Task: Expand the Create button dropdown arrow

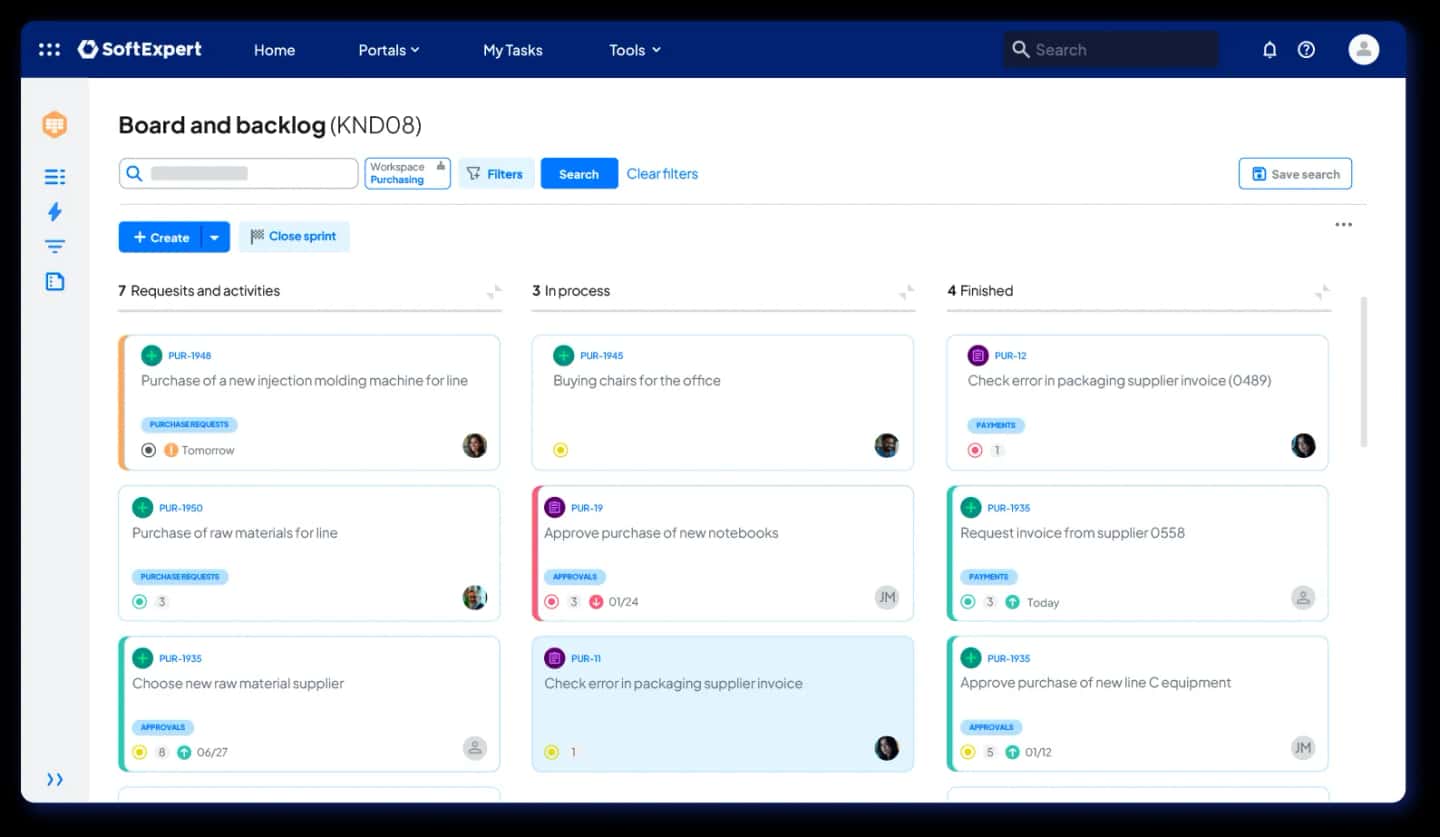Action: 214,237
